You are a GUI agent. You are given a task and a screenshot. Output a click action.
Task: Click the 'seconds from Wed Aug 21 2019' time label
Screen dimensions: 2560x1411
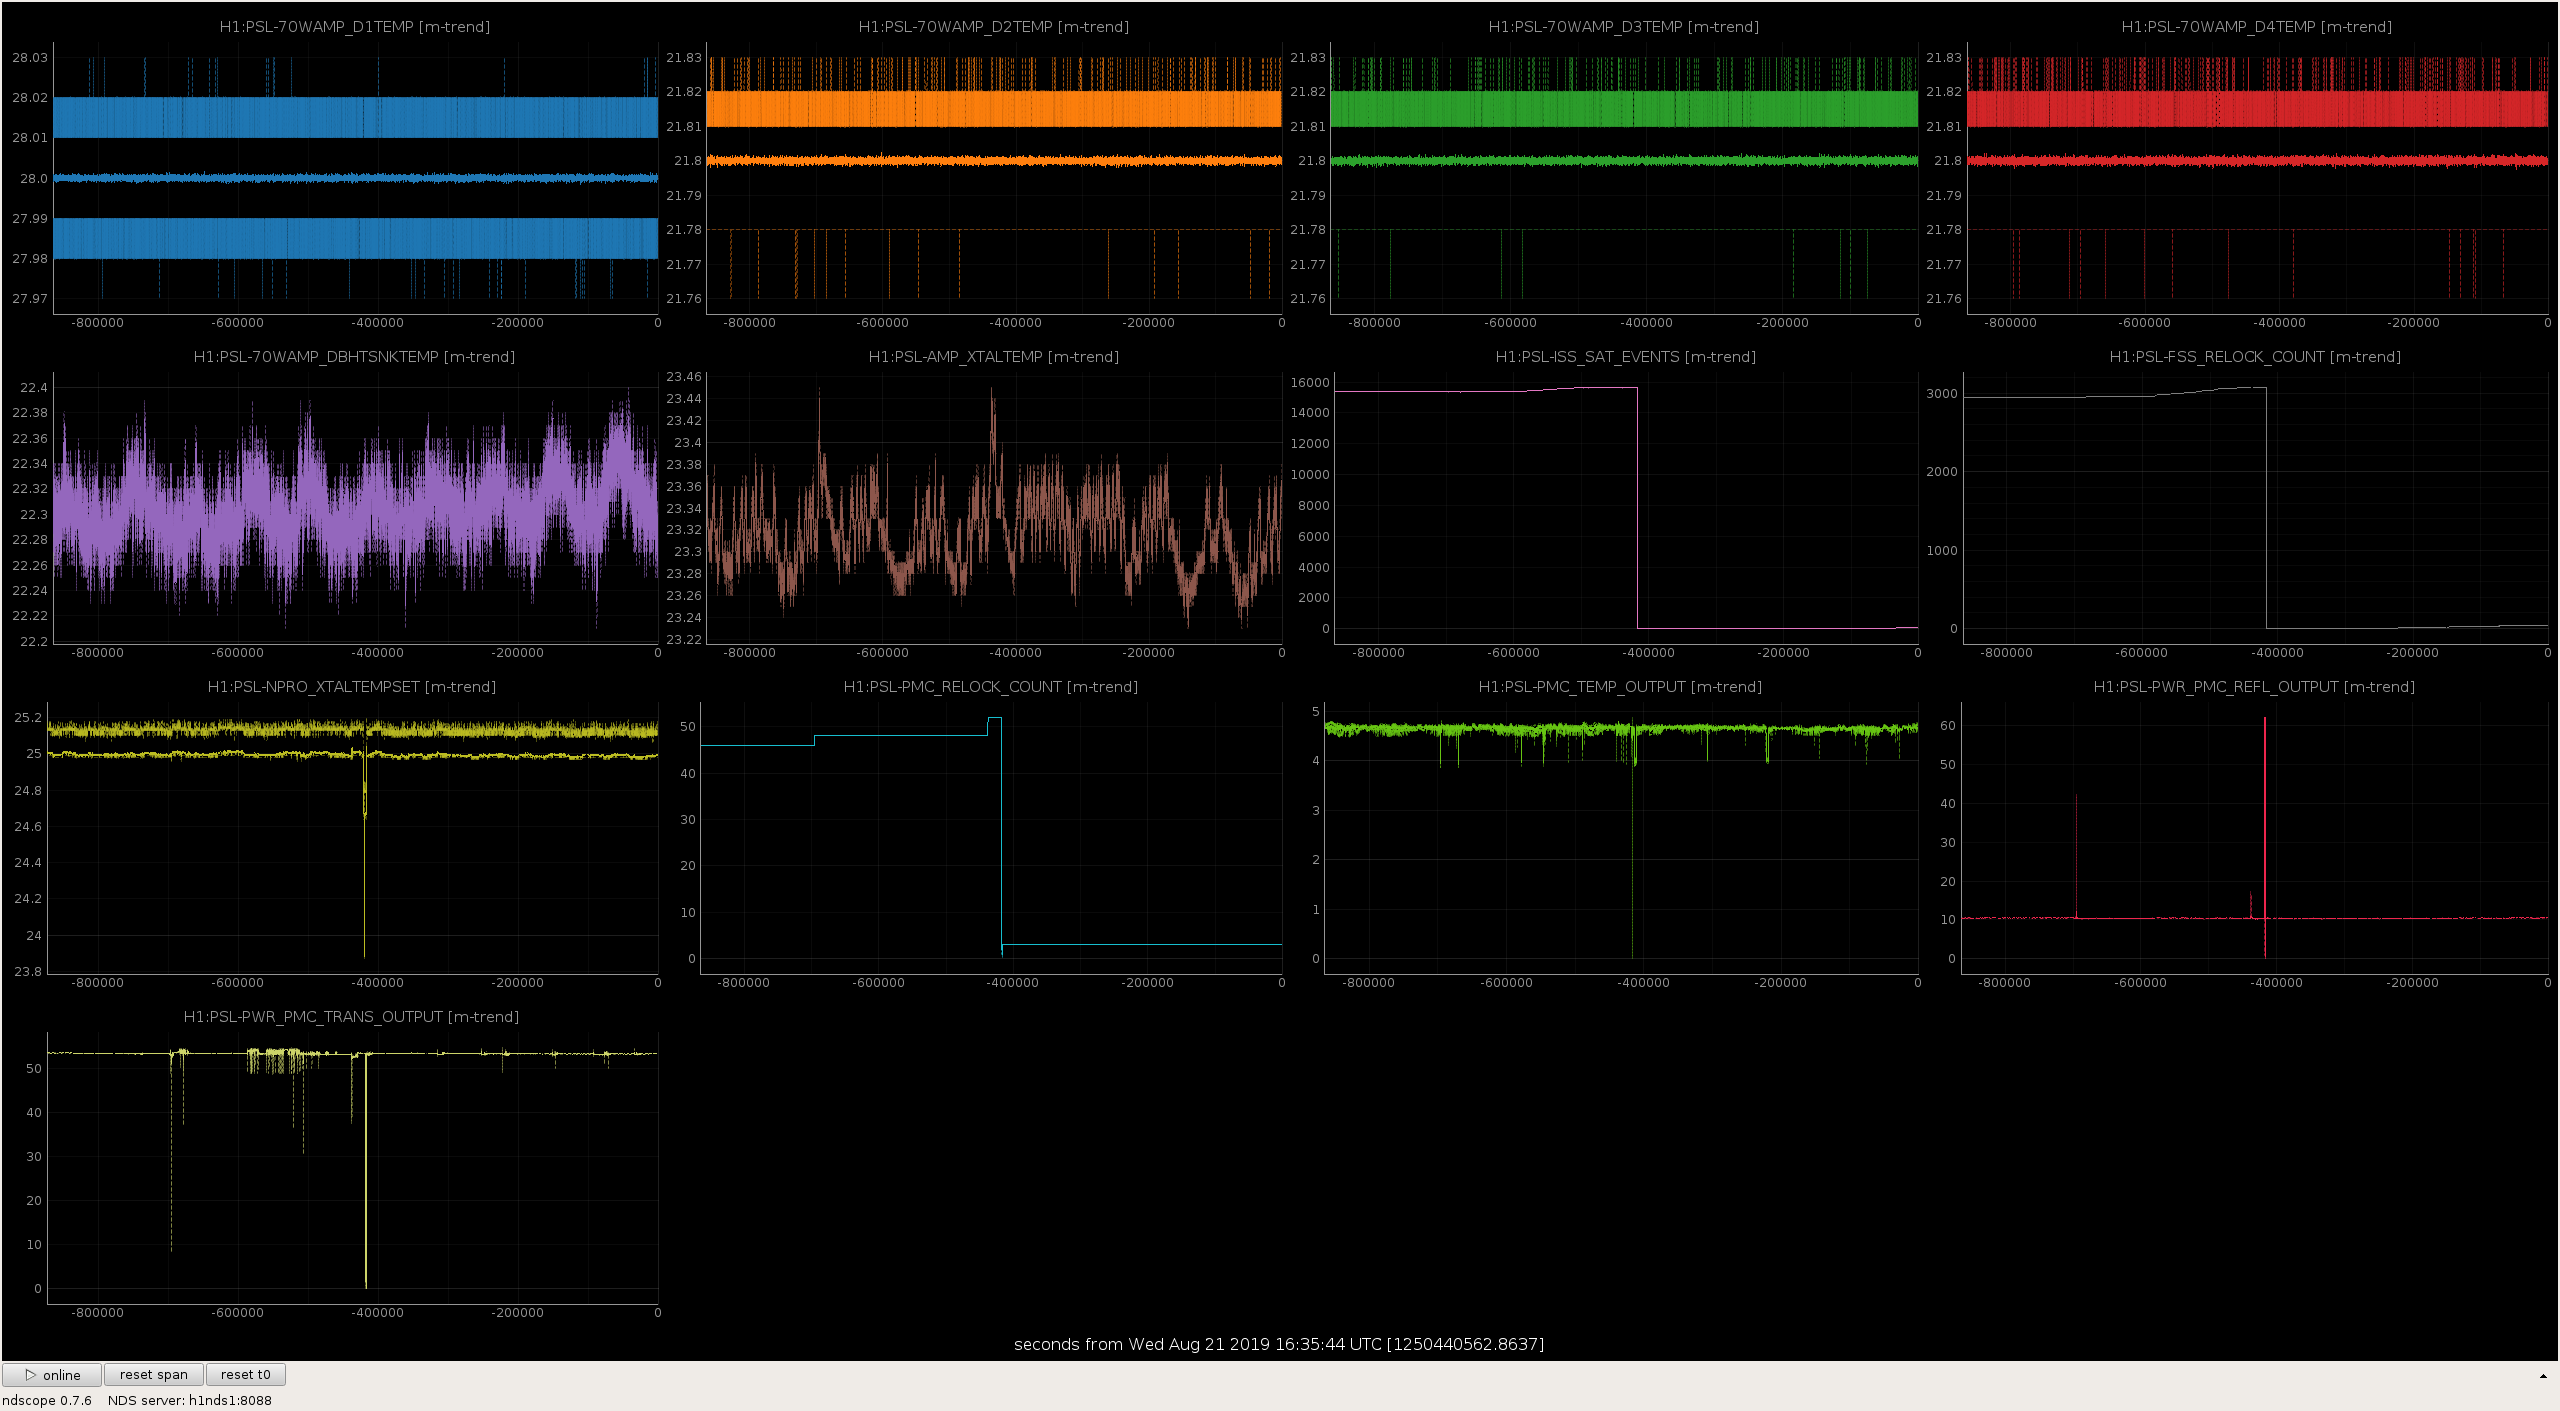pos(1279,1344)
